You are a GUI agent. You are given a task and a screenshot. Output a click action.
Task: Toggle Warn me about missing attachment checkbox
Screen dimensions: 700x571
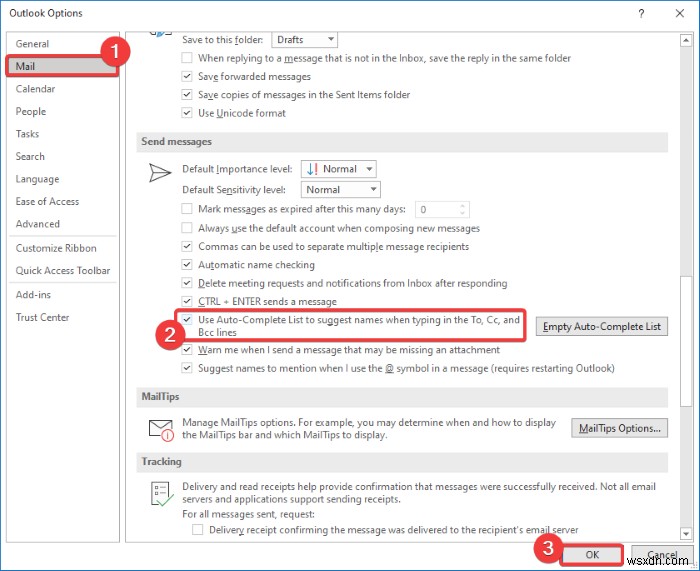pyautogui.click(x=187, y=350)
